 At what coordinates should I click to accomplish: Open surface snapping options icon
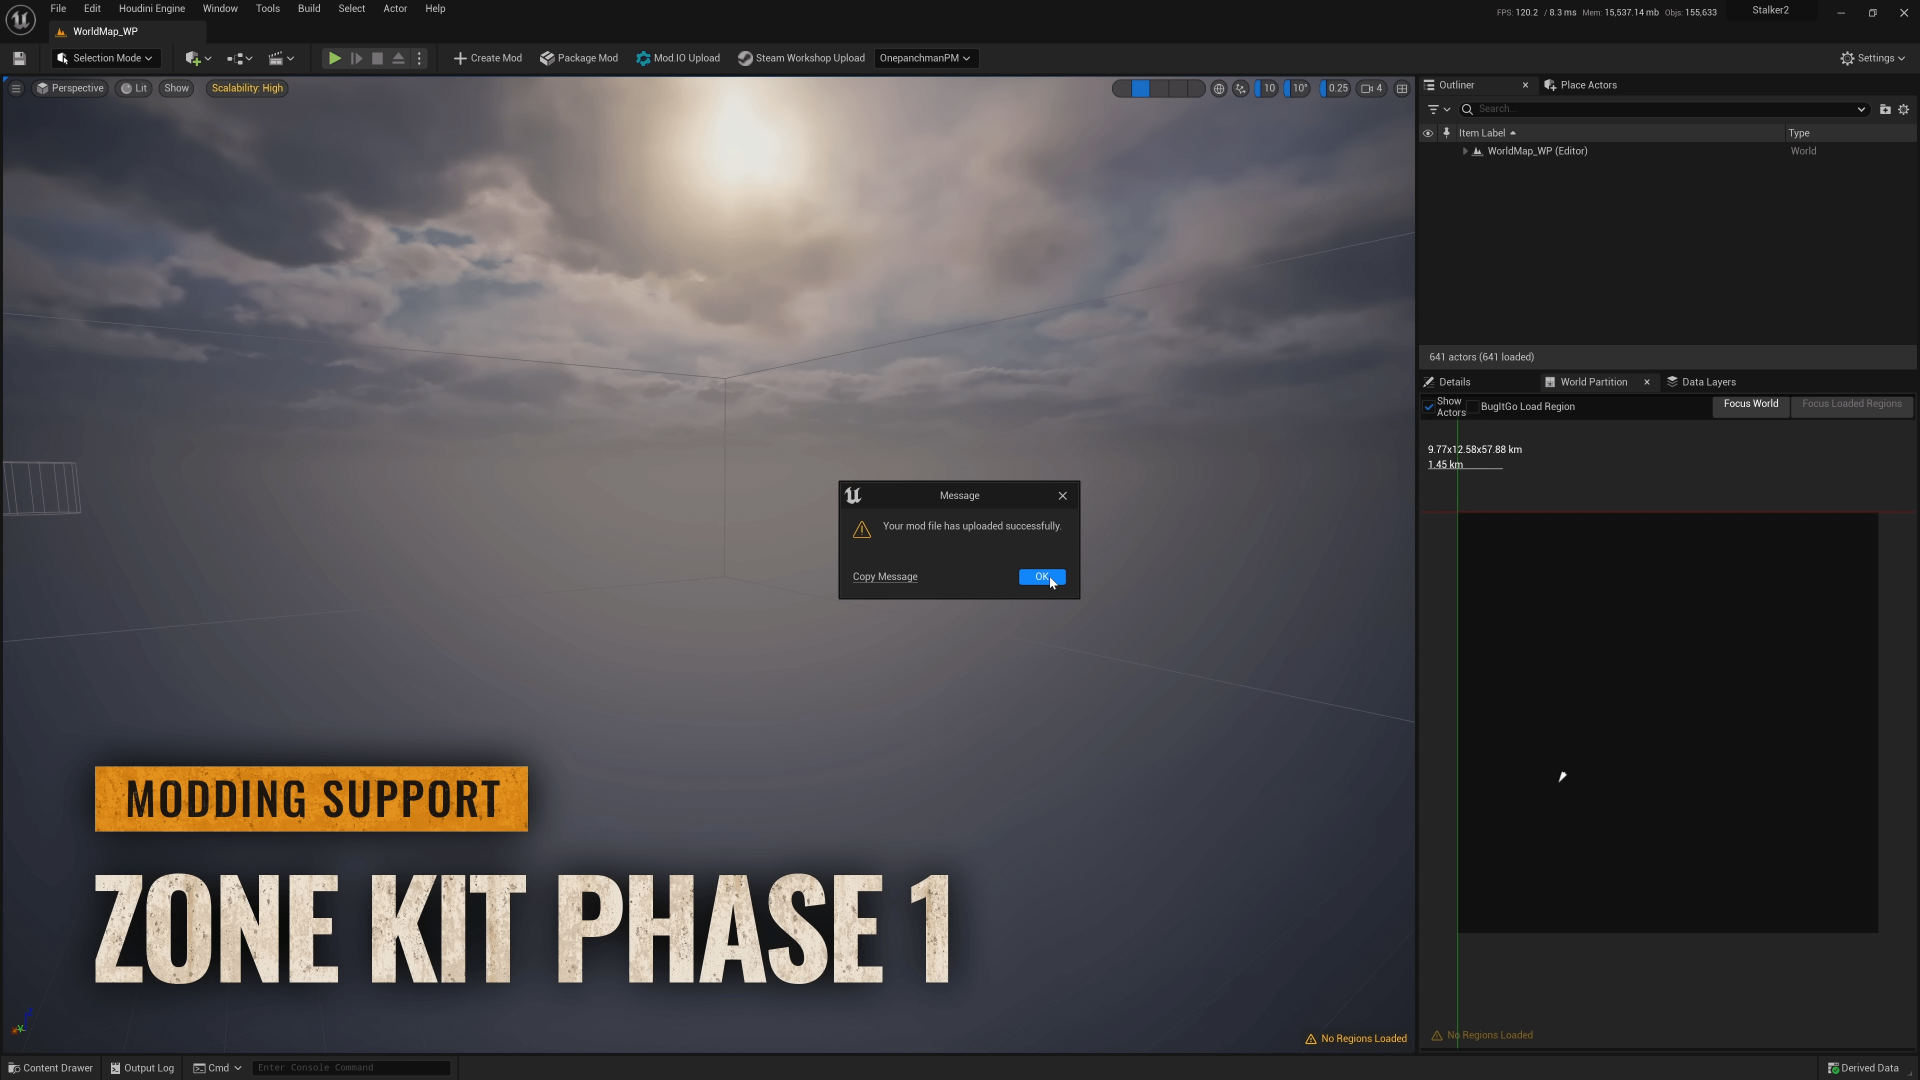click(1241, 88)
